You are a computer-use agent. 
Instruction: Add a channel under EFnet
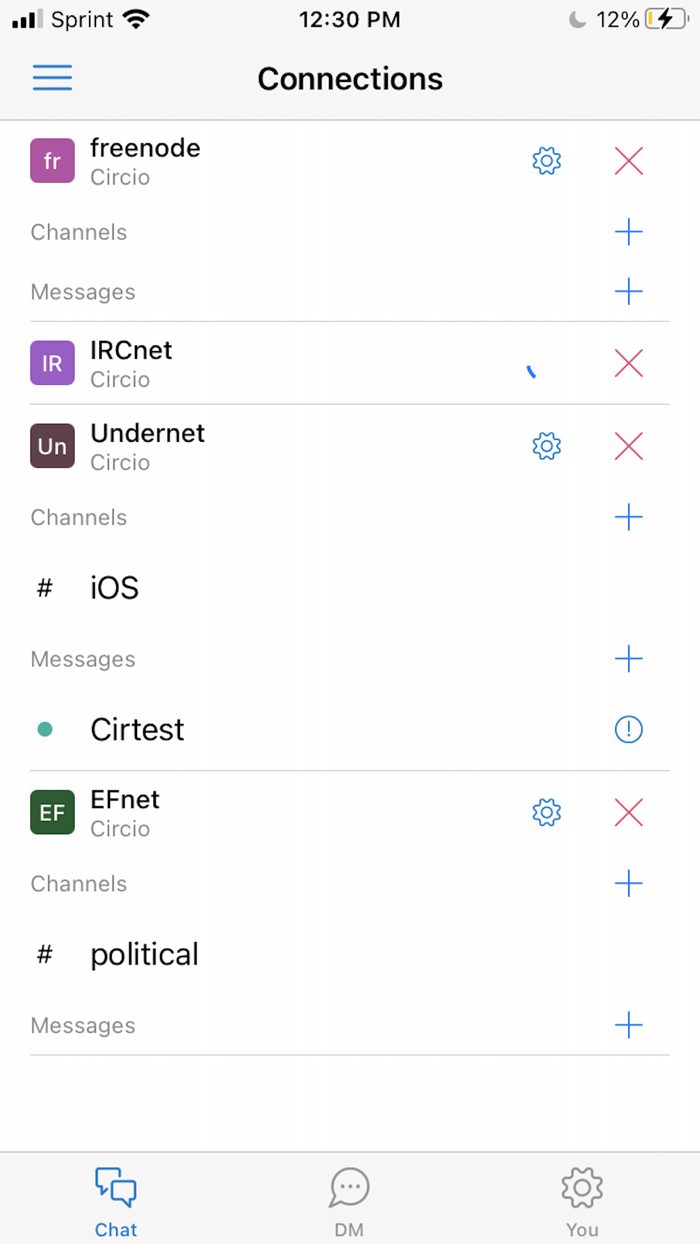tap(628, 884)
